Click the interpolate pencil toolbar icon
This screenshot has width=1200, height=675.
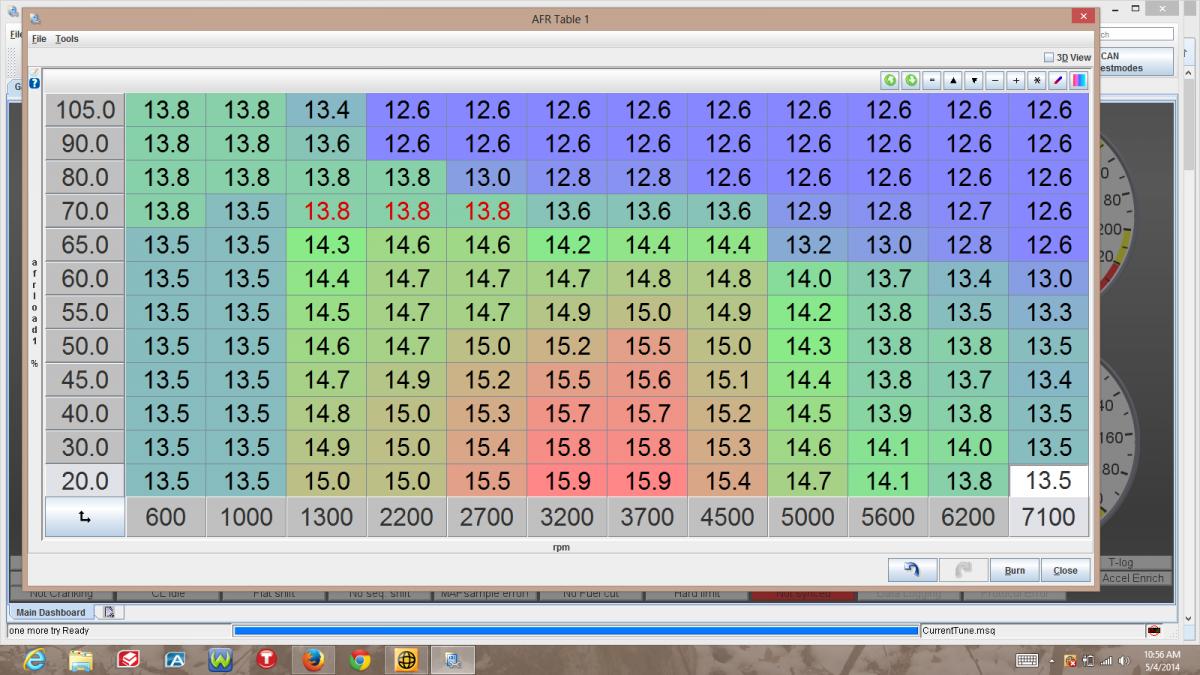click(1058, 80)
